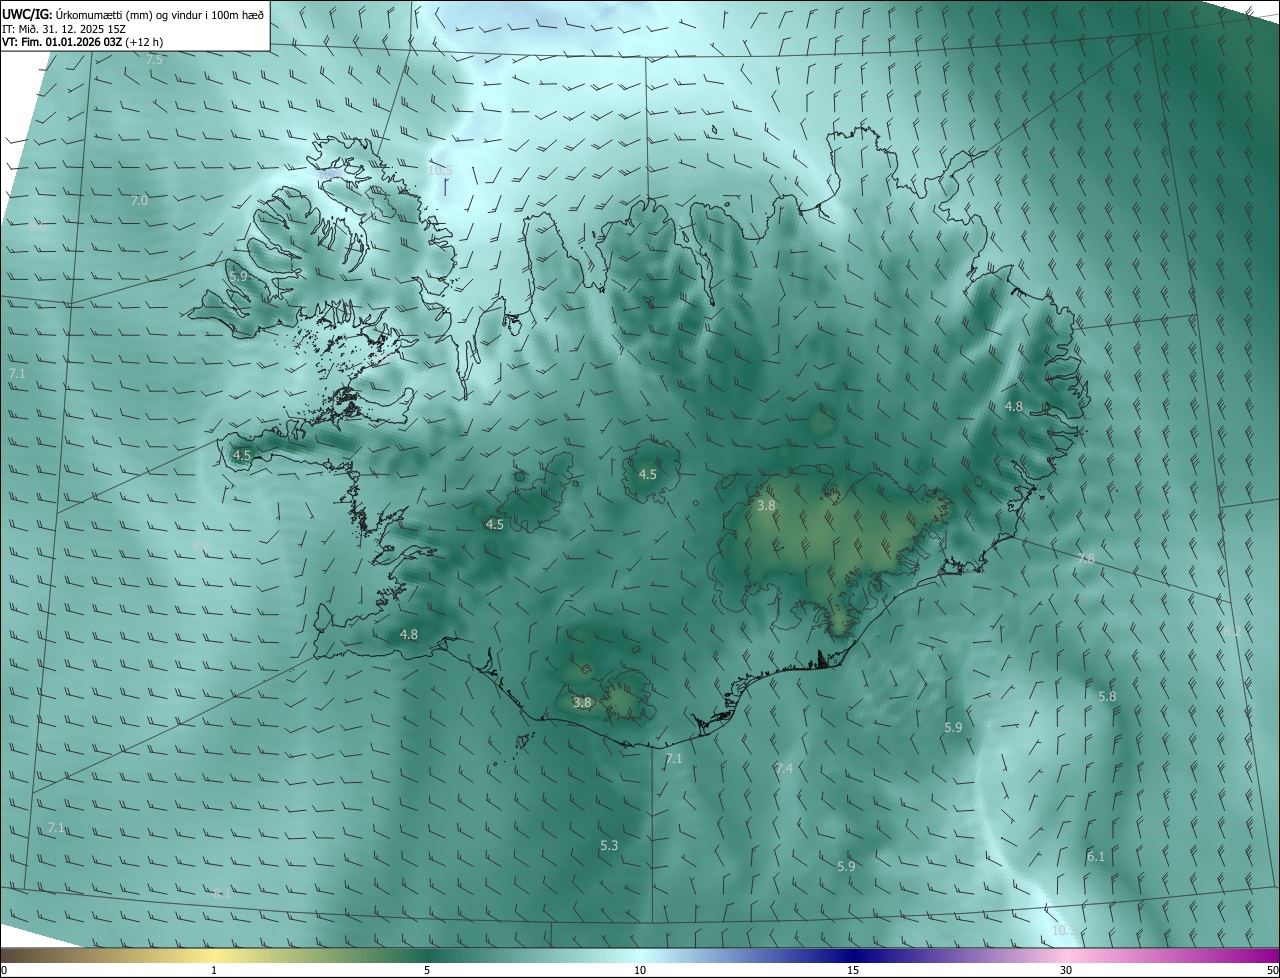Screen dimensions: 1280x978
Task: Click the 5 tick on the color scale
Action: tap(427, 970)
